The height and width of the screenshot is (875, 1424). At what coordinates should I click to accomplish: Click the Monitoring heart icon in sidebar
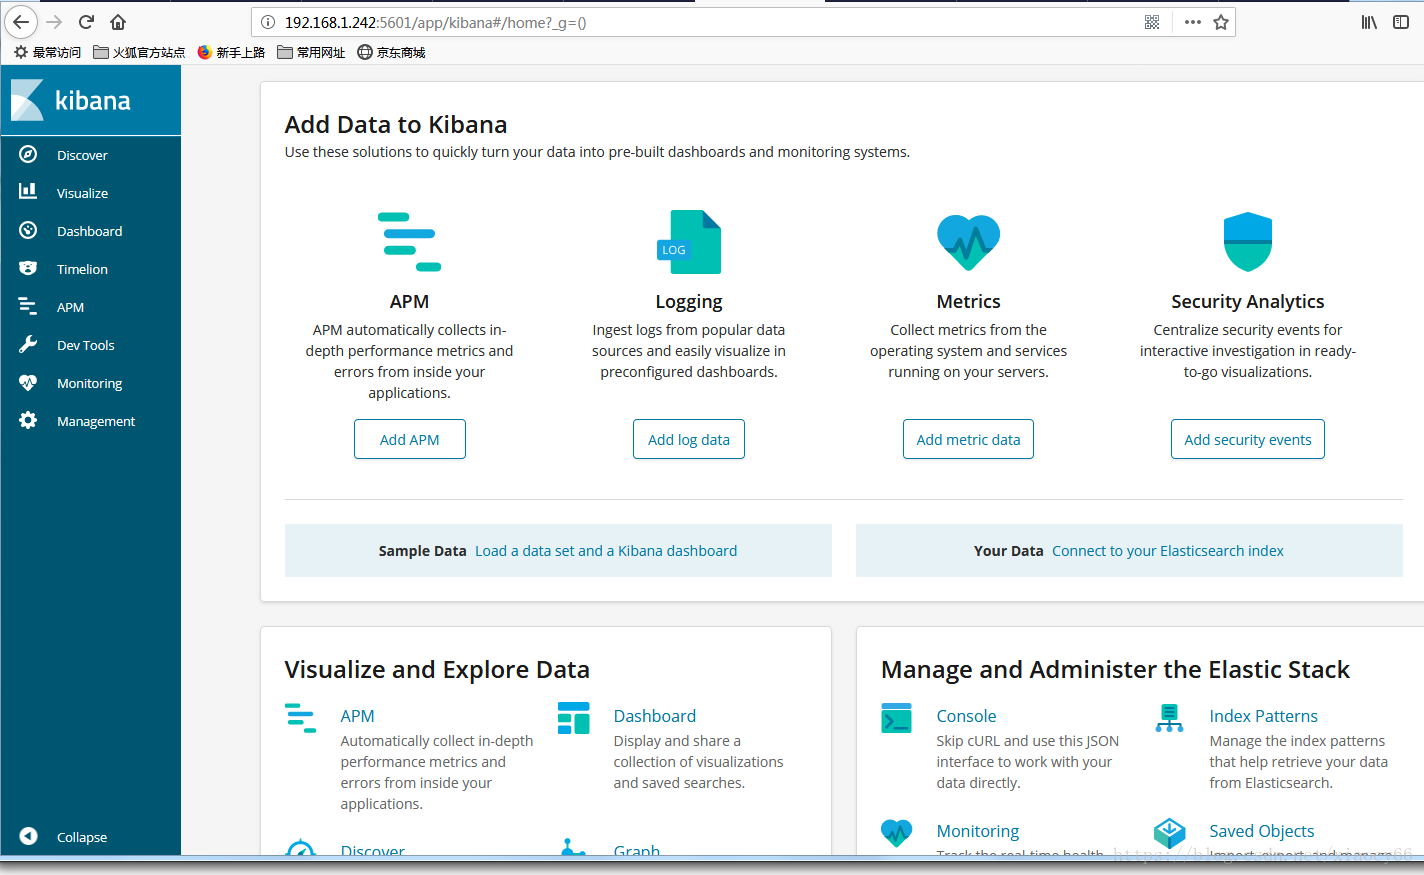(x=28, y=382)
